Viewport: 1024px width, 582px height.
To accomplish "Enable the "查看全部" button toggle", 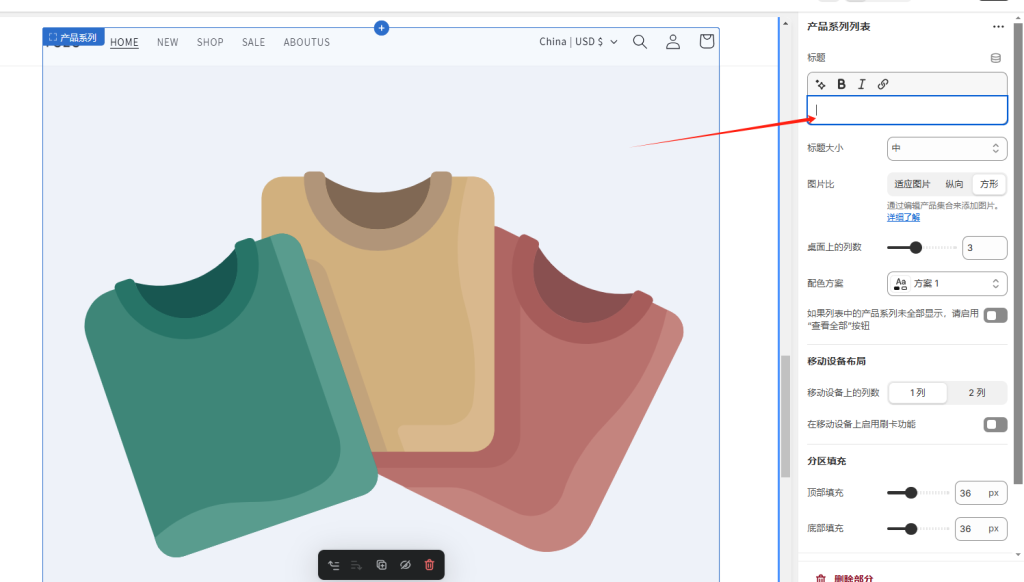I will pos(995,316).
